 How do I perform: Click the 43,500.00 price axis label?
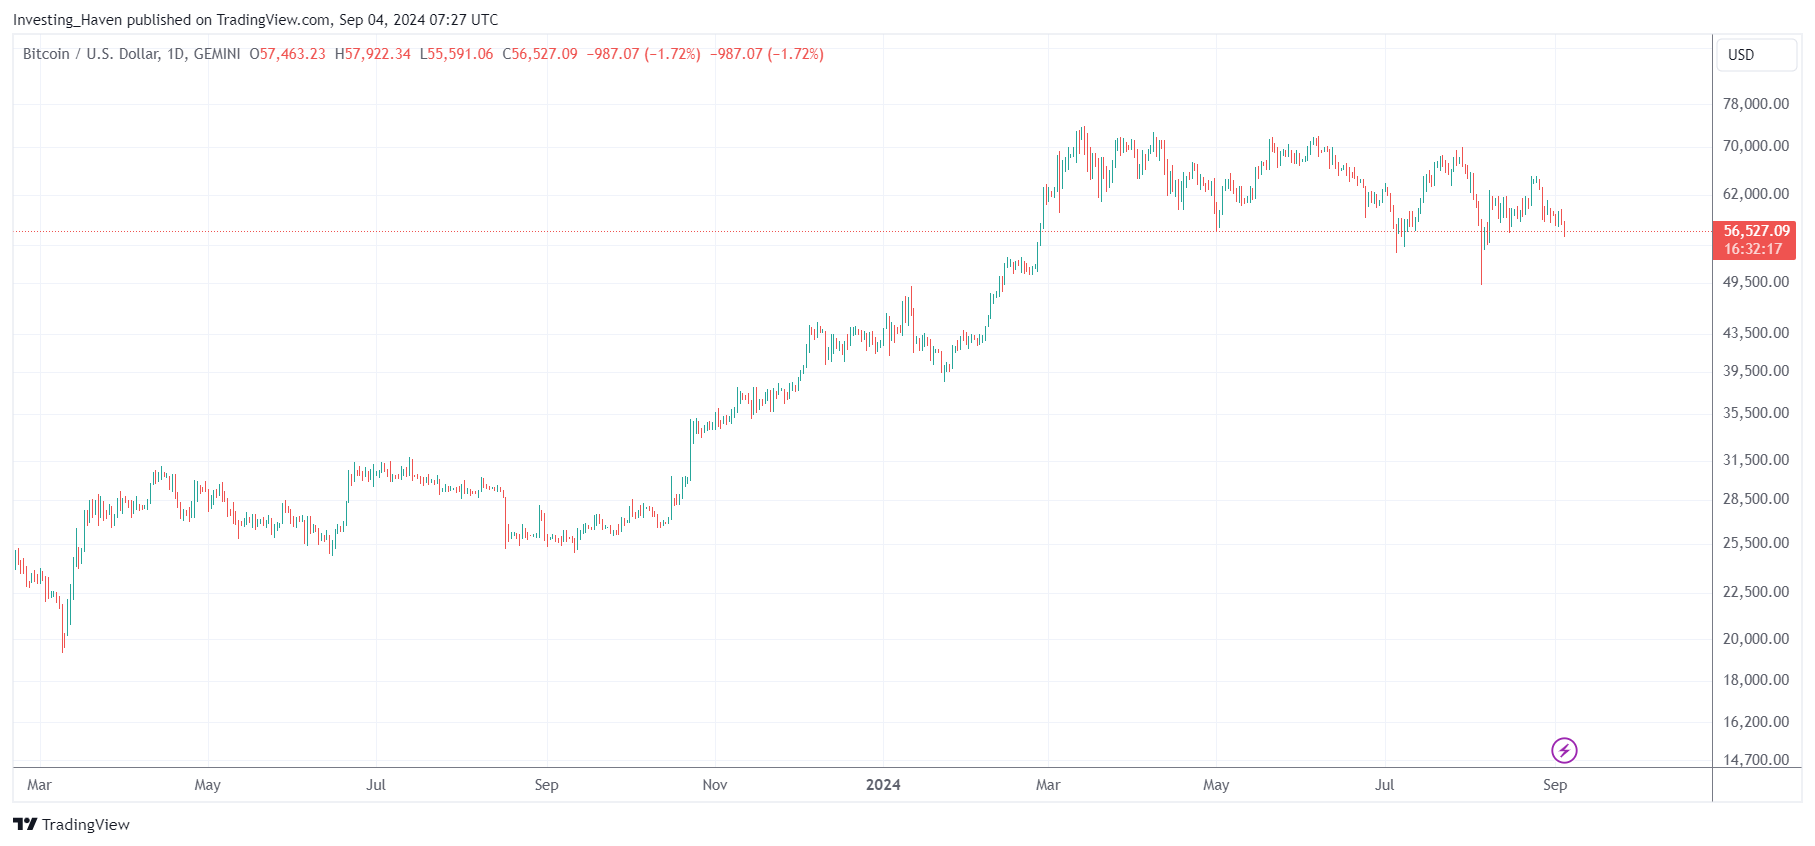1756,333
